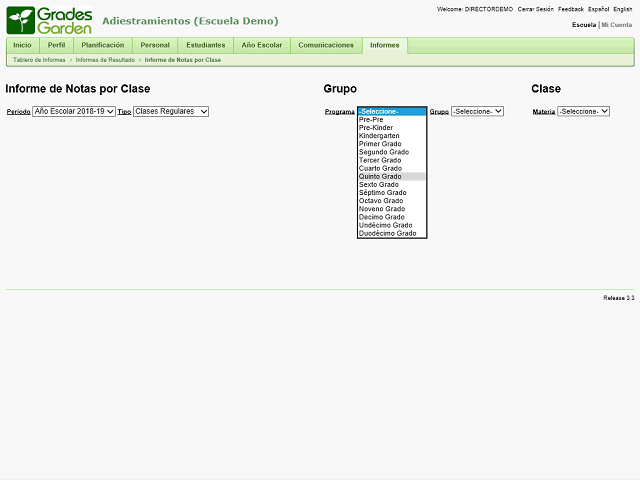Image resolution: width=640 pixels, height=480 pixels.
Task: Pick Pre-Kinder from the Programa options
Action: pos(376,128)
